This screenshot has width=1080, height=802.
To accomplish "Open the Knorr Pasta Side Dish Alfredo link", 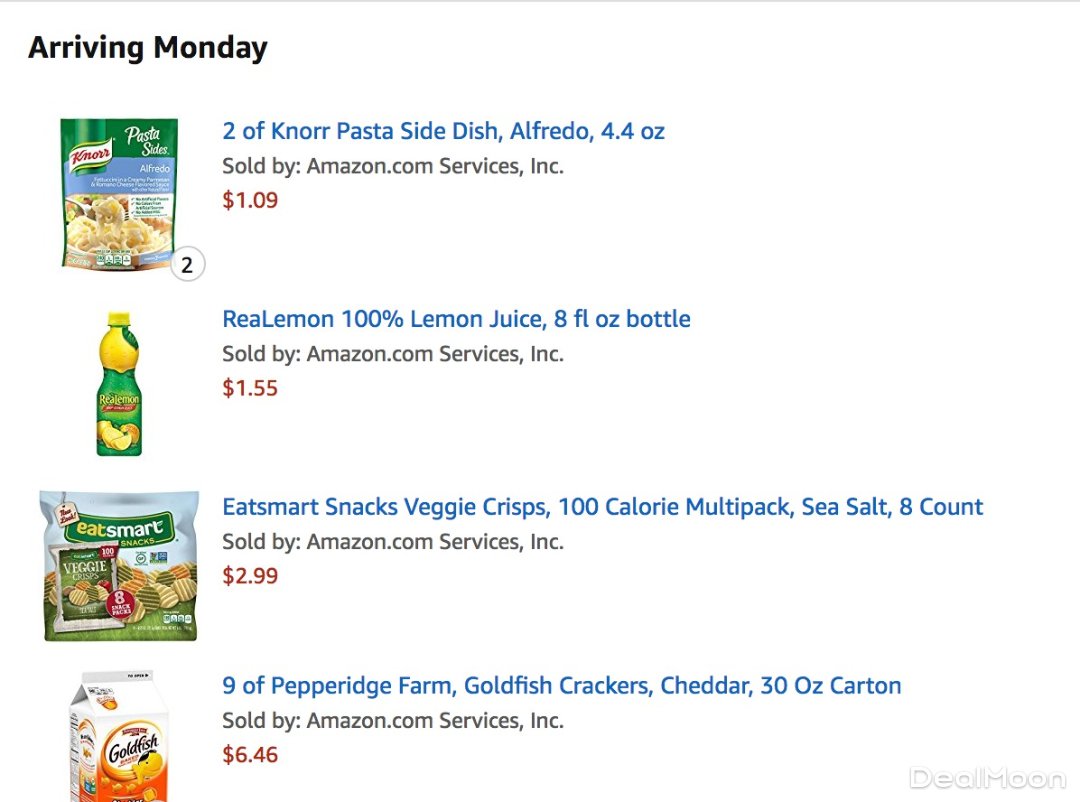I will click(x=443, y=131).
